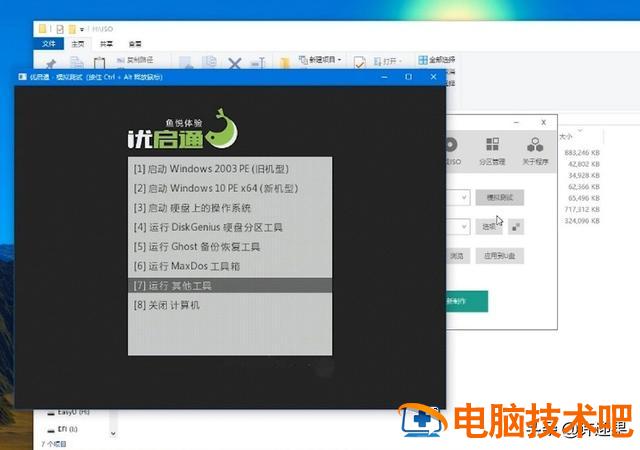The width and height of the screenshot is (640, 450).
Task: Choose option 8 shut down computer
Action: (230, 305)
